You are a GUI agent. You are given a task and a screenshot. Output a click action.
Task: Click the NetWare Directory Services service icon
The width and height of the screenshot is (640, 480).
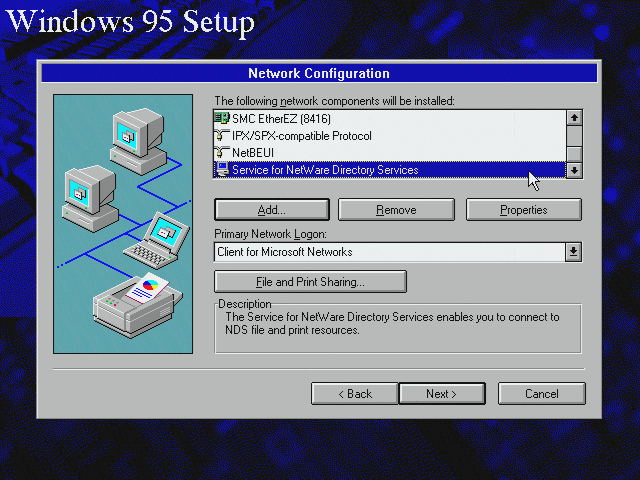tap(222, 169)
